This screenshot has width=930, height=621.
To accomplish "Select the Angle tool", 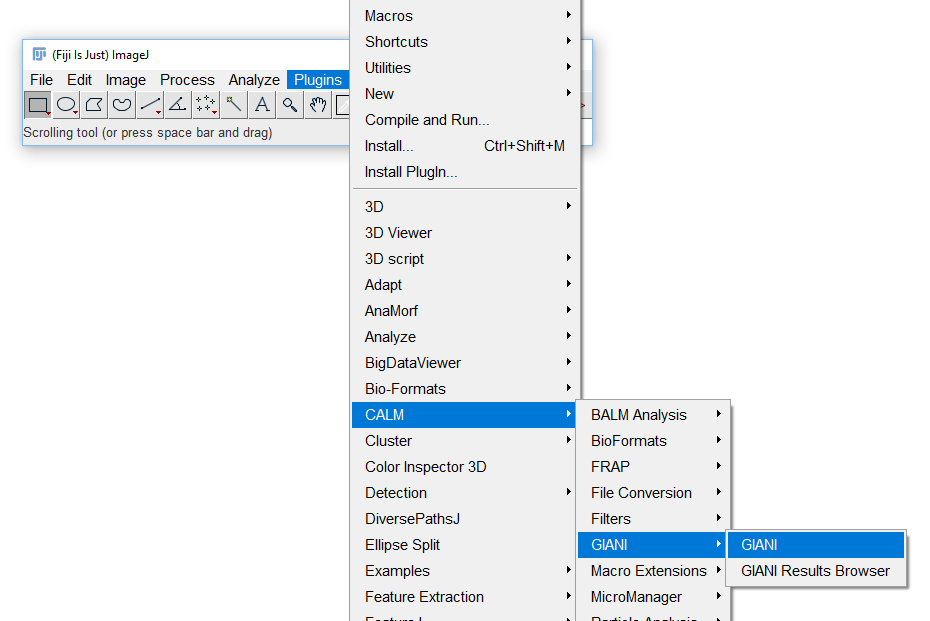I will point(177,105).
